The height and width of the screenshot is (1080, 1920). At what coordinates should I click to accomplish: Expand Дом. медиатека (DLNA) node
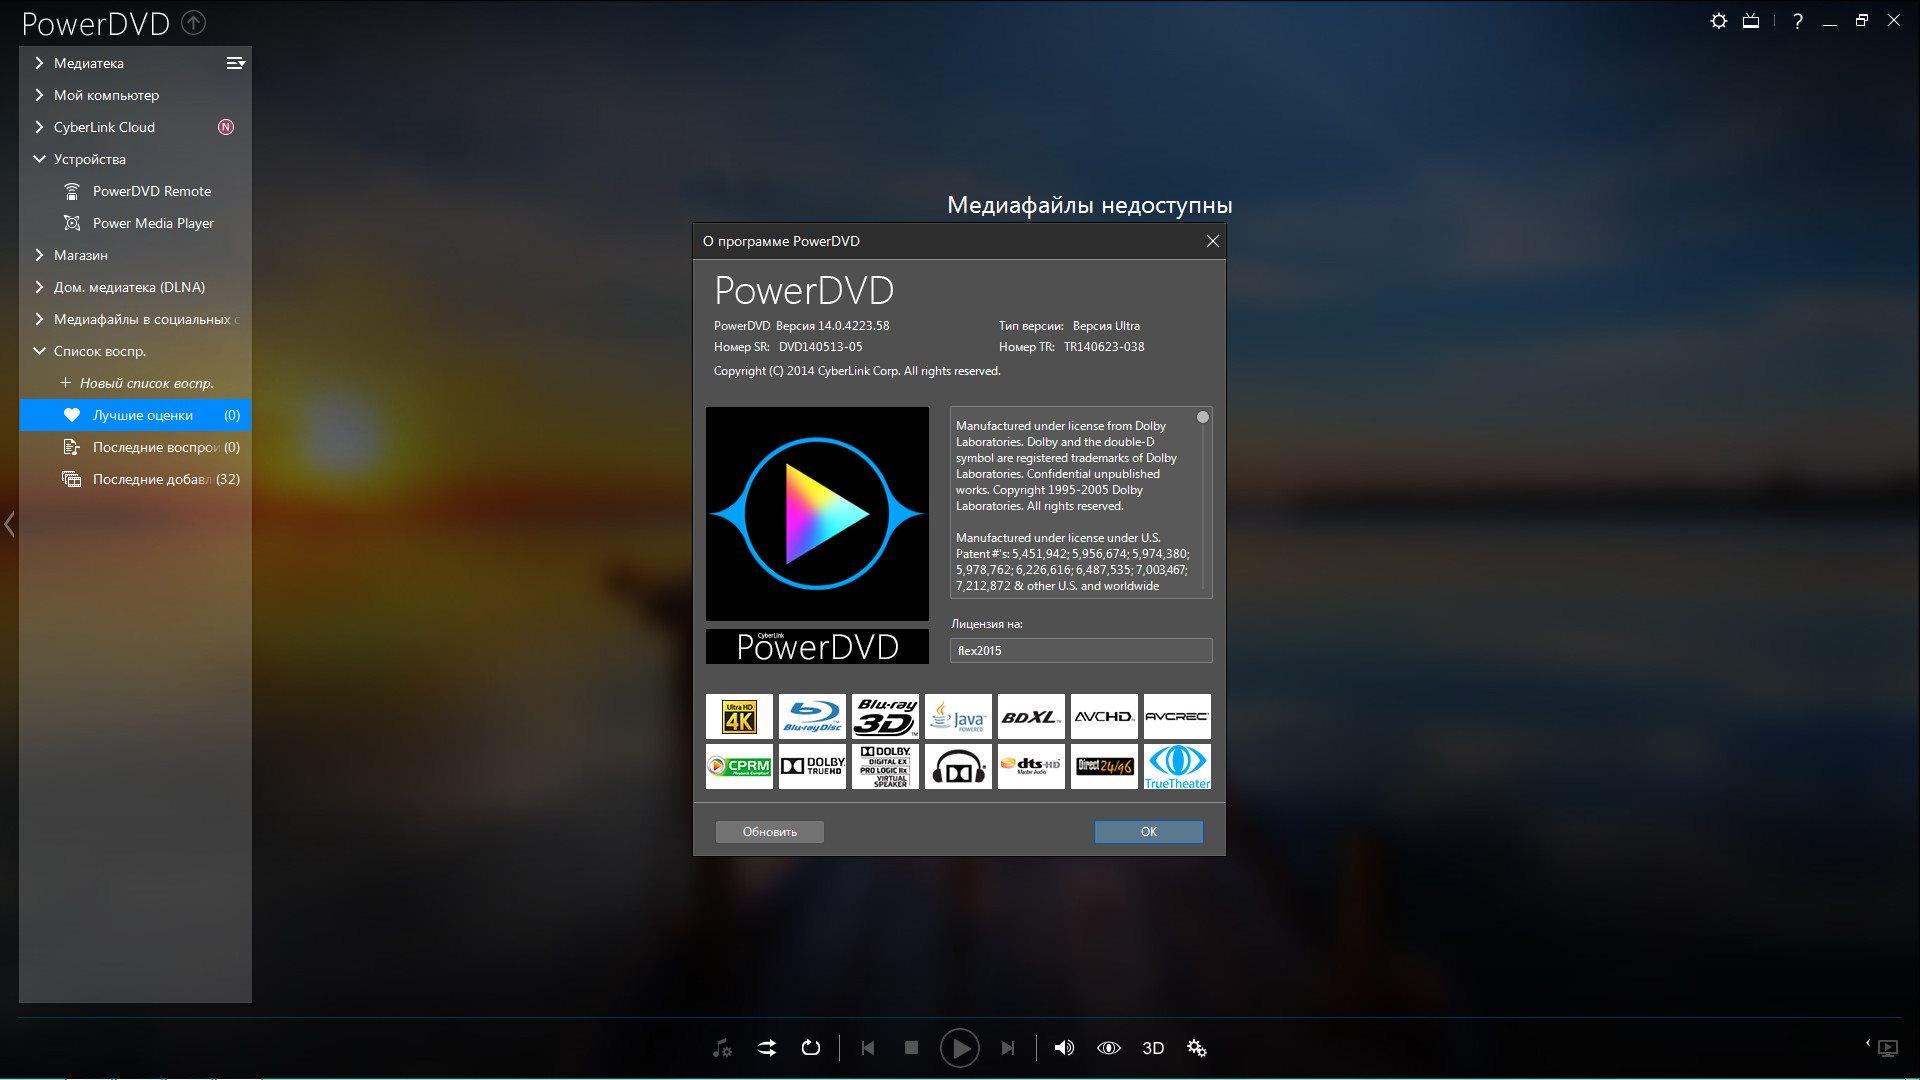(39, 287)
